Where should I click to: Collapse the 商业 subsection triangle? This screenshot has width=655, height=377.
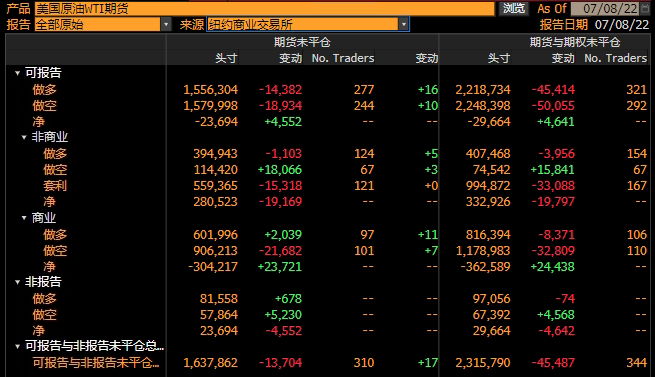tap(24, 218)
